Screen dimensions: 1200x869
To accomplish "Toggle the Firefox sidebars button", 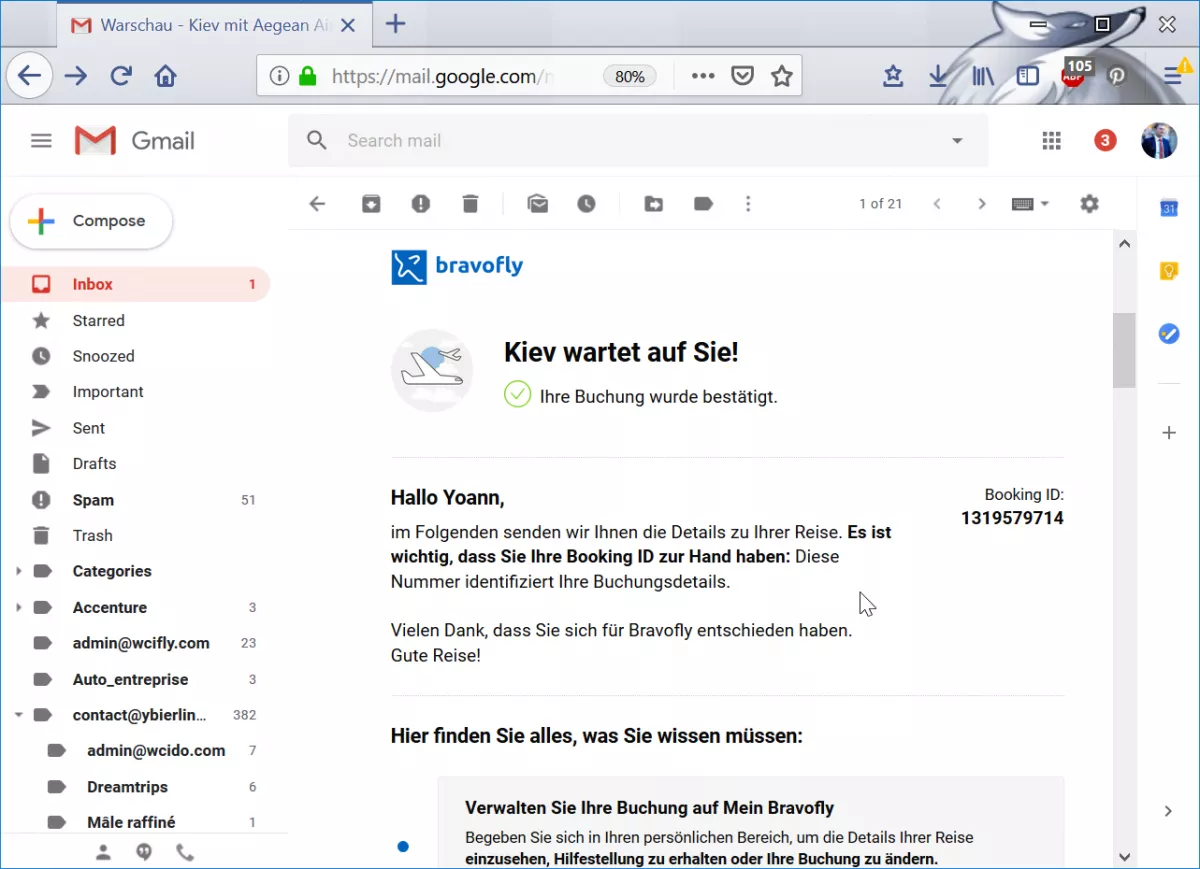I will point(1028,76).
